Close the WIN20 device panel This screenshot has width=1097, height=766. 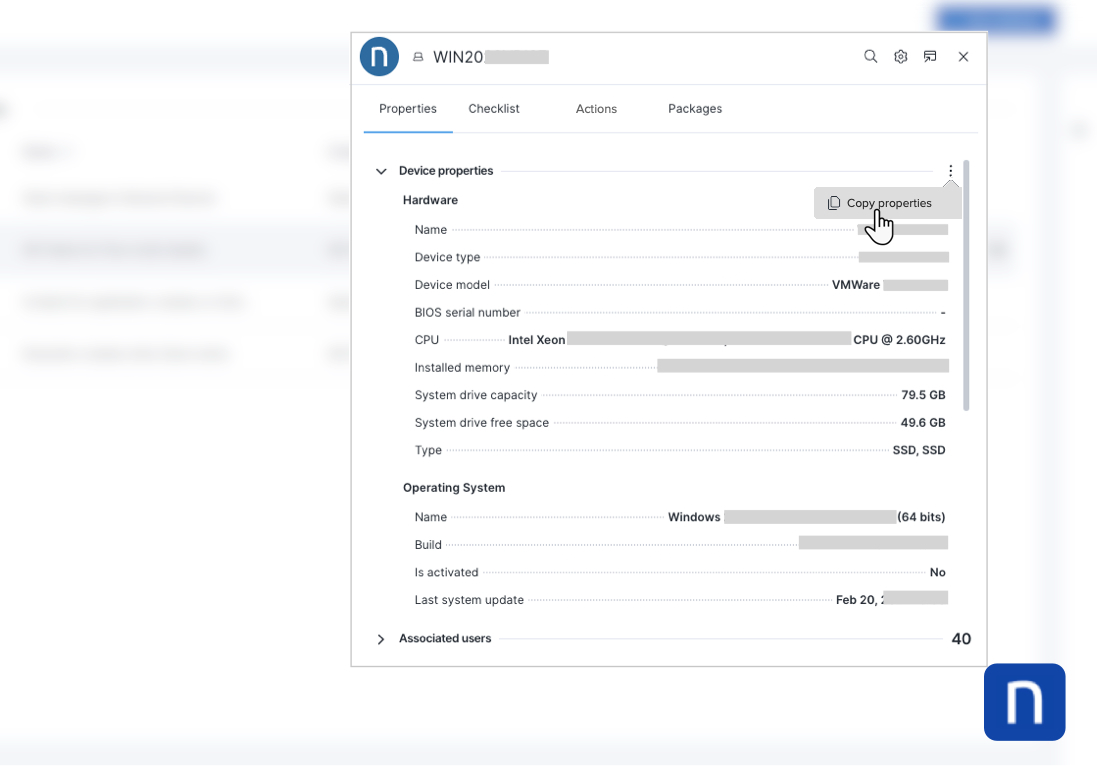963,56
